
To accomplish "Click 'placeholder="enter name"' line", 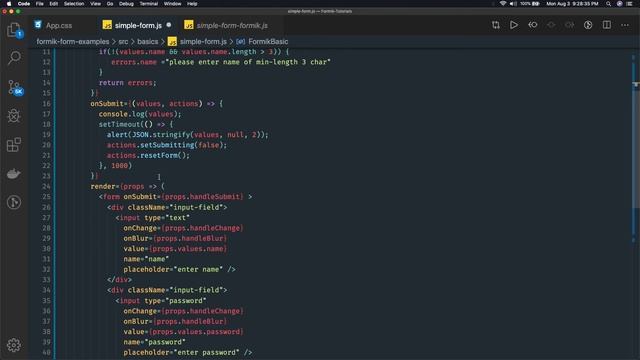I will (x=179, y=269).
